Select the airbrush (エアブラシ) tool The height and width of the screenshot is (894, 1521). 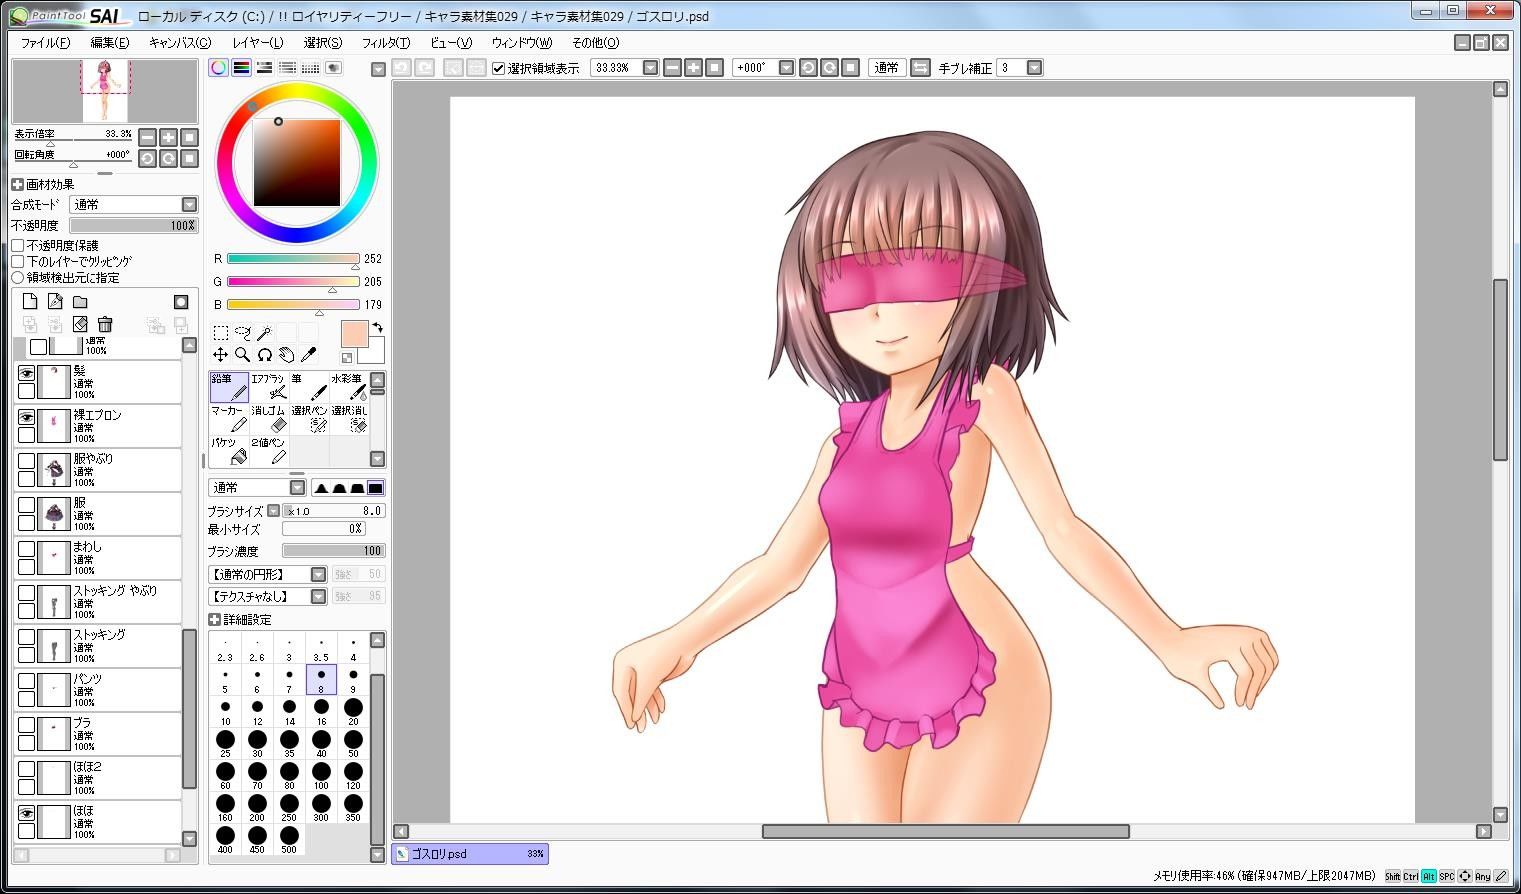click(269, 387)
